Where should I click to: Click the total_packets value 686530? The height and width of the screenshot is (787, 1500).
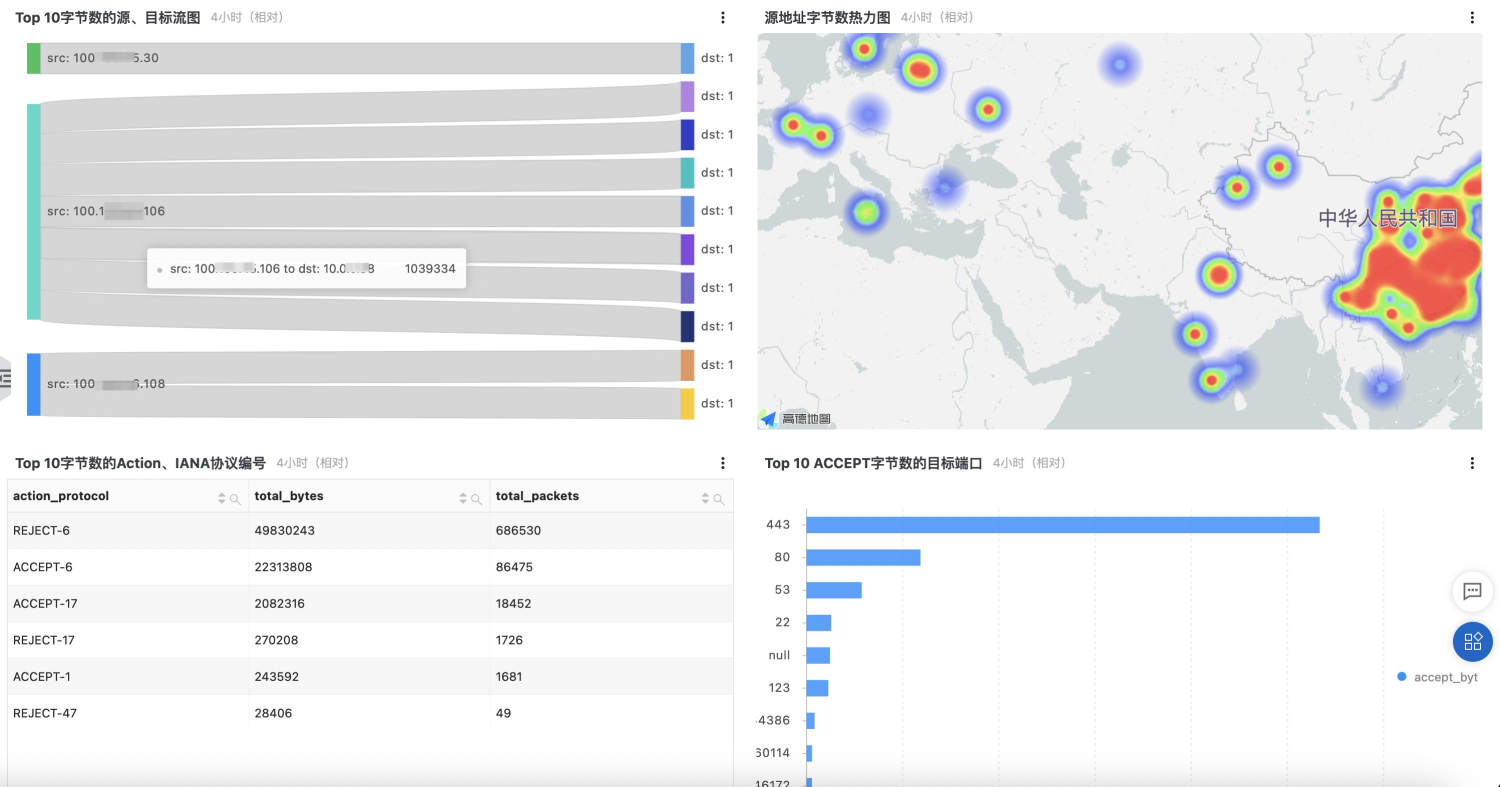click(x=518, y=531)
